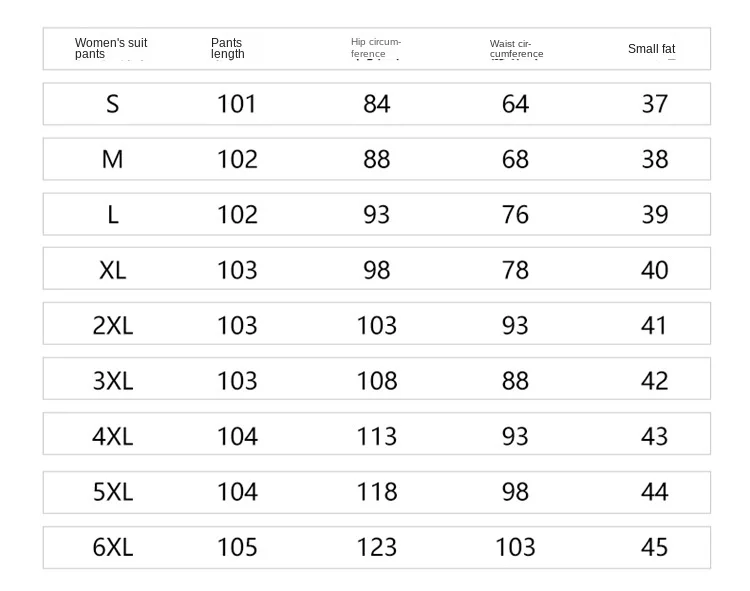
Task: Select the XL size label
Action: click(112, 270)
